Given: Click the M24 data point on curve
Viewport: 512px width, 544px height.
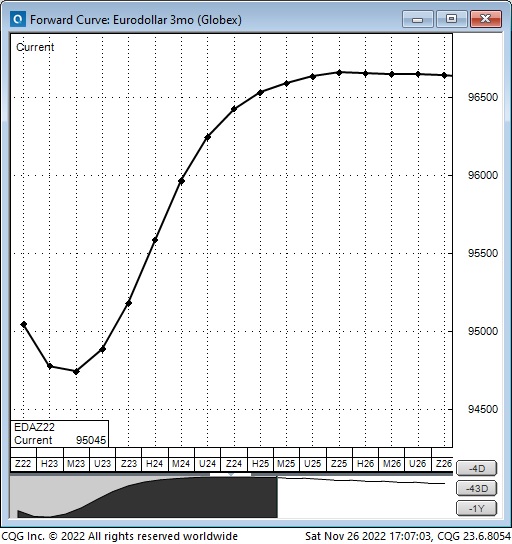Looking at the screenshot, I should (x=181, y=181).
